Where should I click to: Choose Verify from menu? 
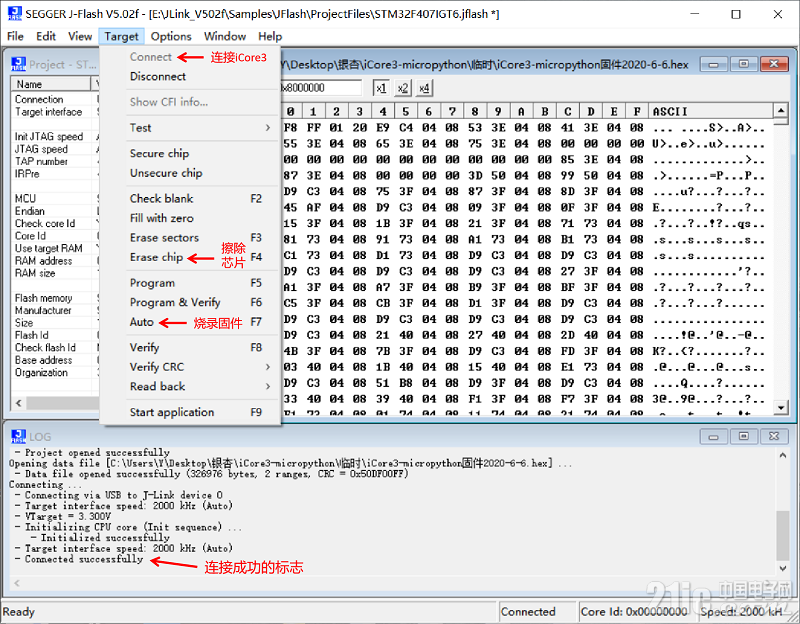190,347
